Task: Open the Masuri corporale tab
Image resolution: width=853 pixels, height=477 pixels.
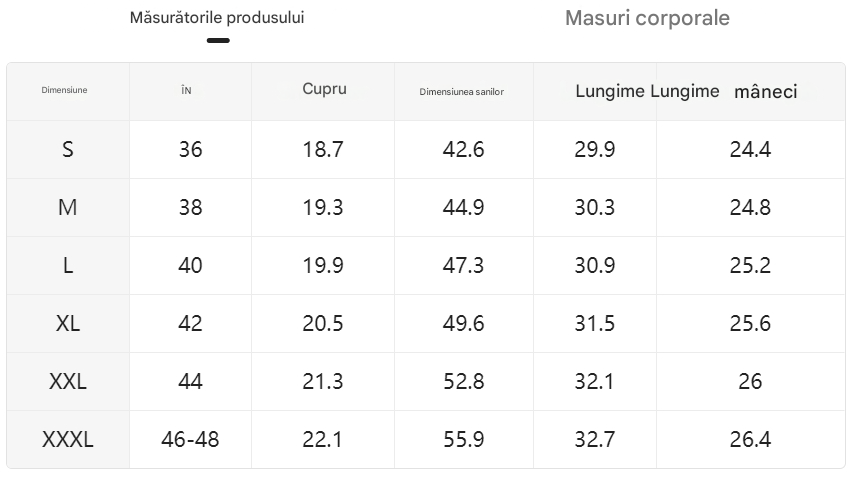Action: click(647, 18)
